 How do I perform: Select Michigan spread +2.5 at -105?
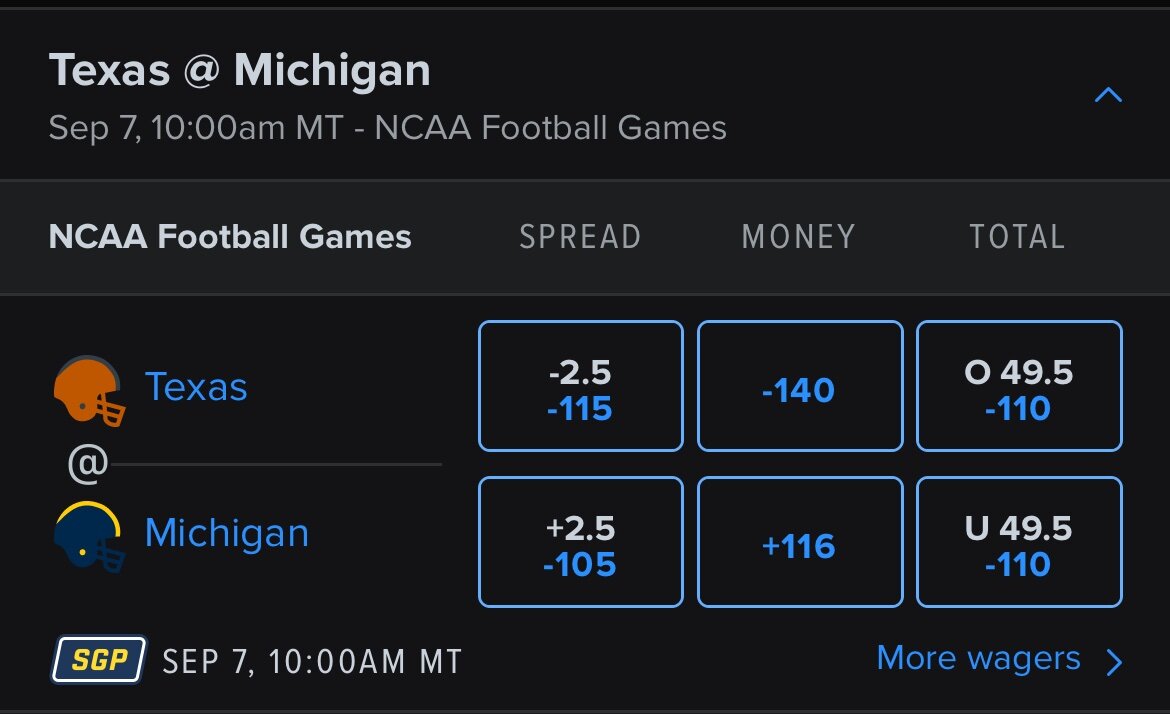pos(581,542)
